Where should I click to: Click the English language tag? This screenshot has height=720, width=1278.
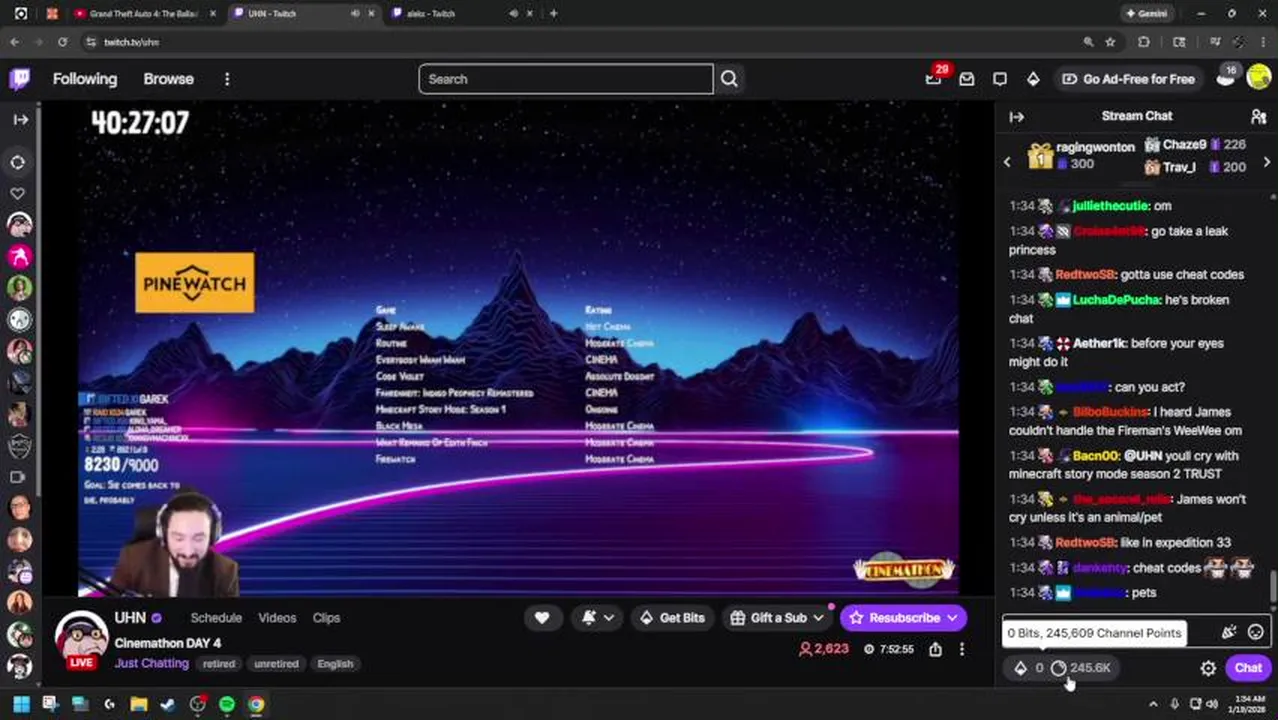[335, 664]
